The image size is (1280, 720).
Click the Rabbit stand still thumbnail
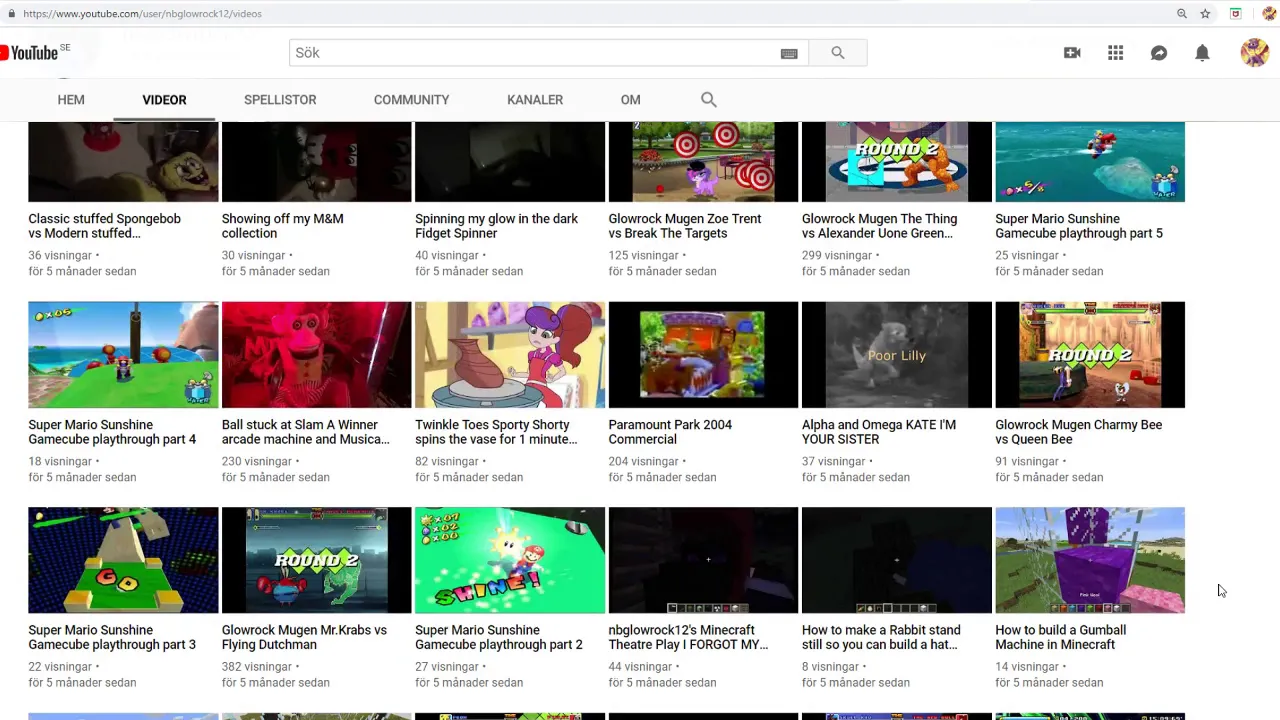[897, 560]
